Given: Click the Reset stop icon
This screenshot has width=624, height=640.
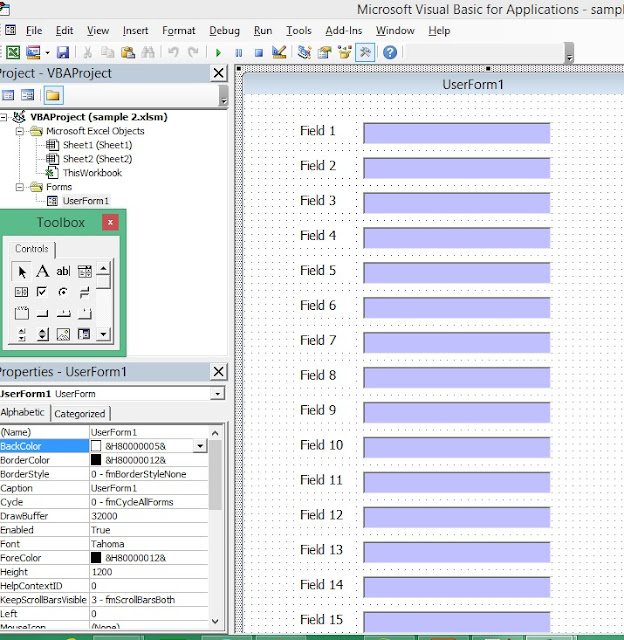Looking at the screenshot, I should pos(259,53).
